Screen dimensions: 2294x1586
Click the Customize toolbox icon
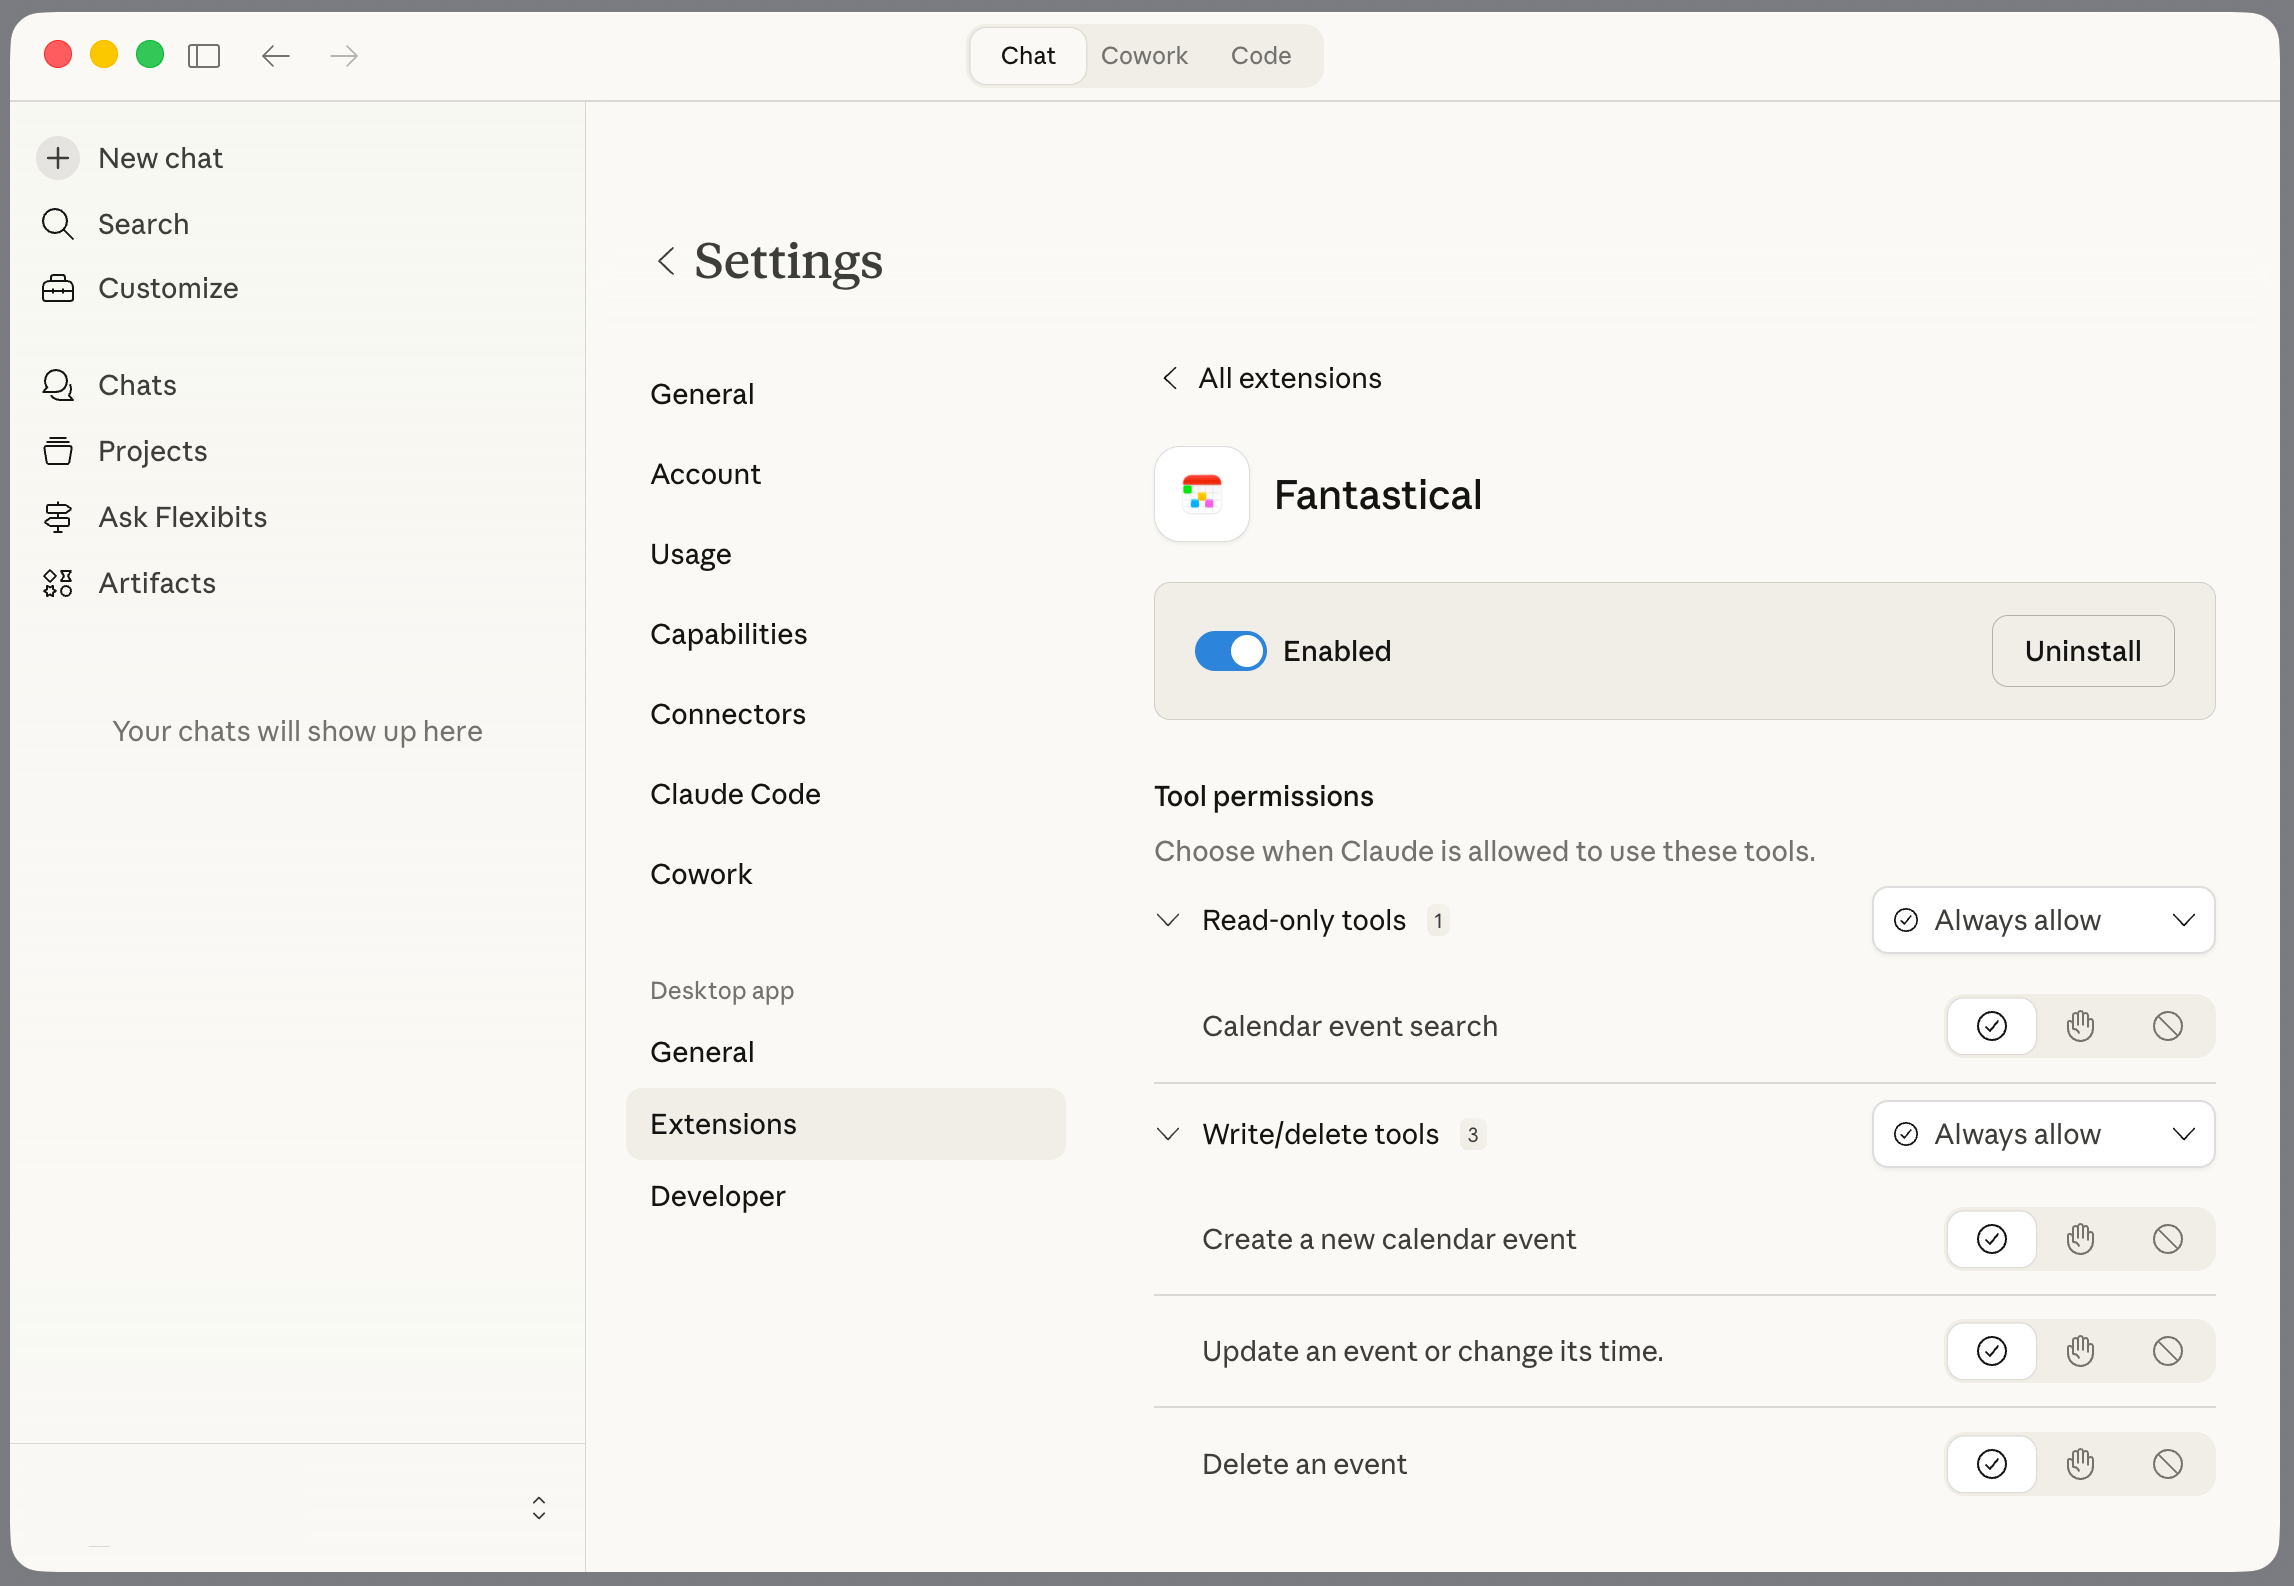pos(58,288)
